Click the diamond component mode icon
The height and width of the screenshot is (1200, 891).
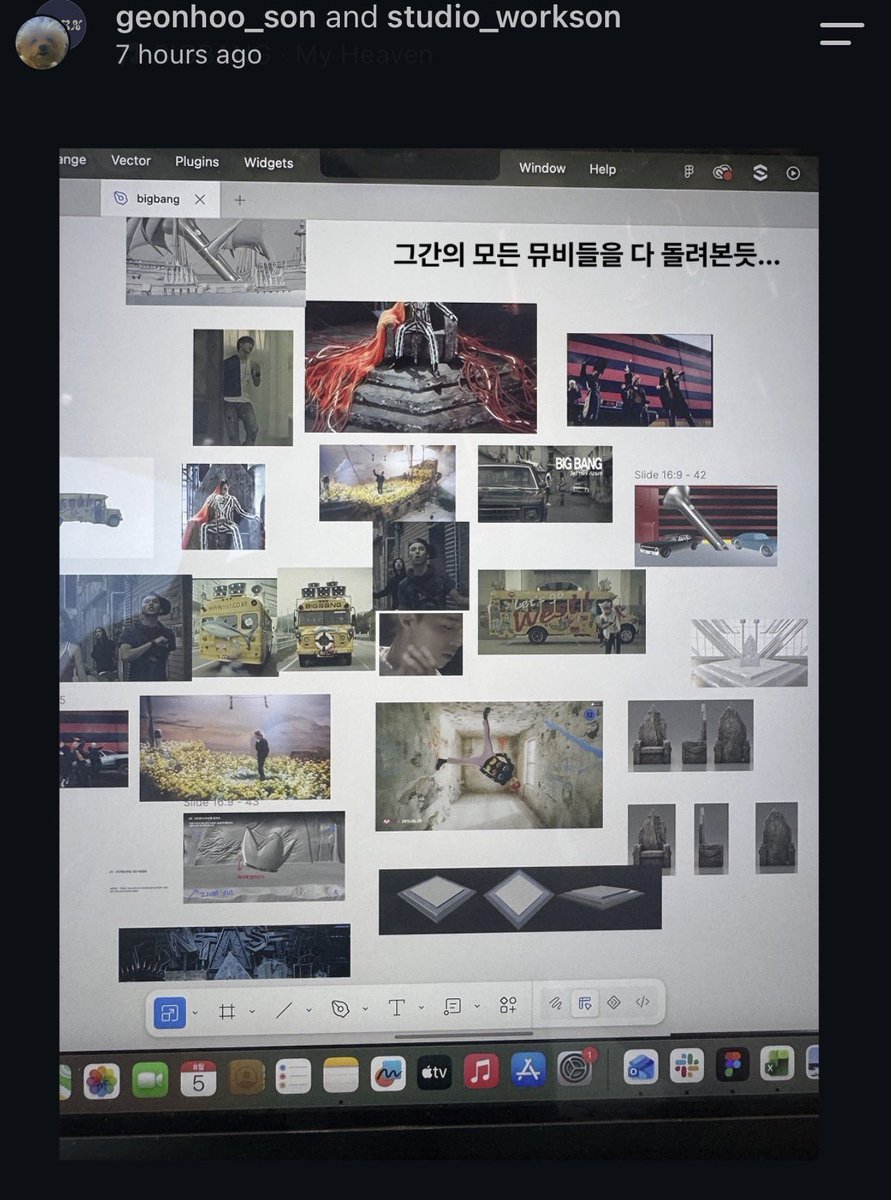(x=614, y=1002)
